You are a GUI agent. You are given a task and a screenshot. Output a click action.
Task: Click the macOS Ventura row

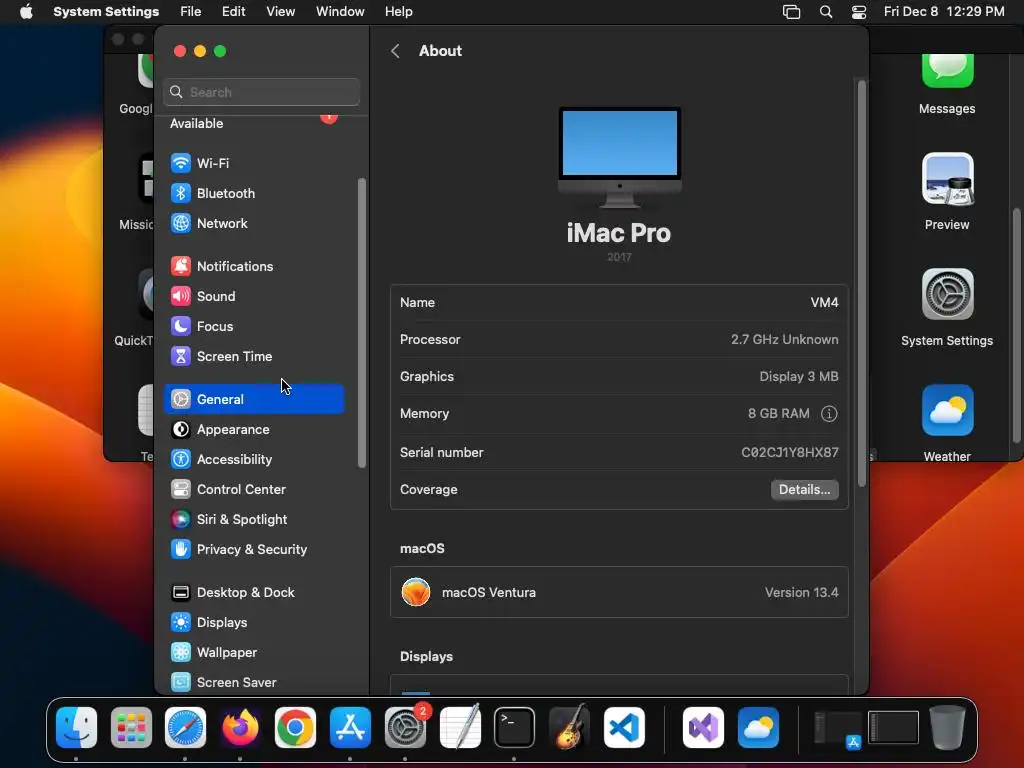click(619, 592)
